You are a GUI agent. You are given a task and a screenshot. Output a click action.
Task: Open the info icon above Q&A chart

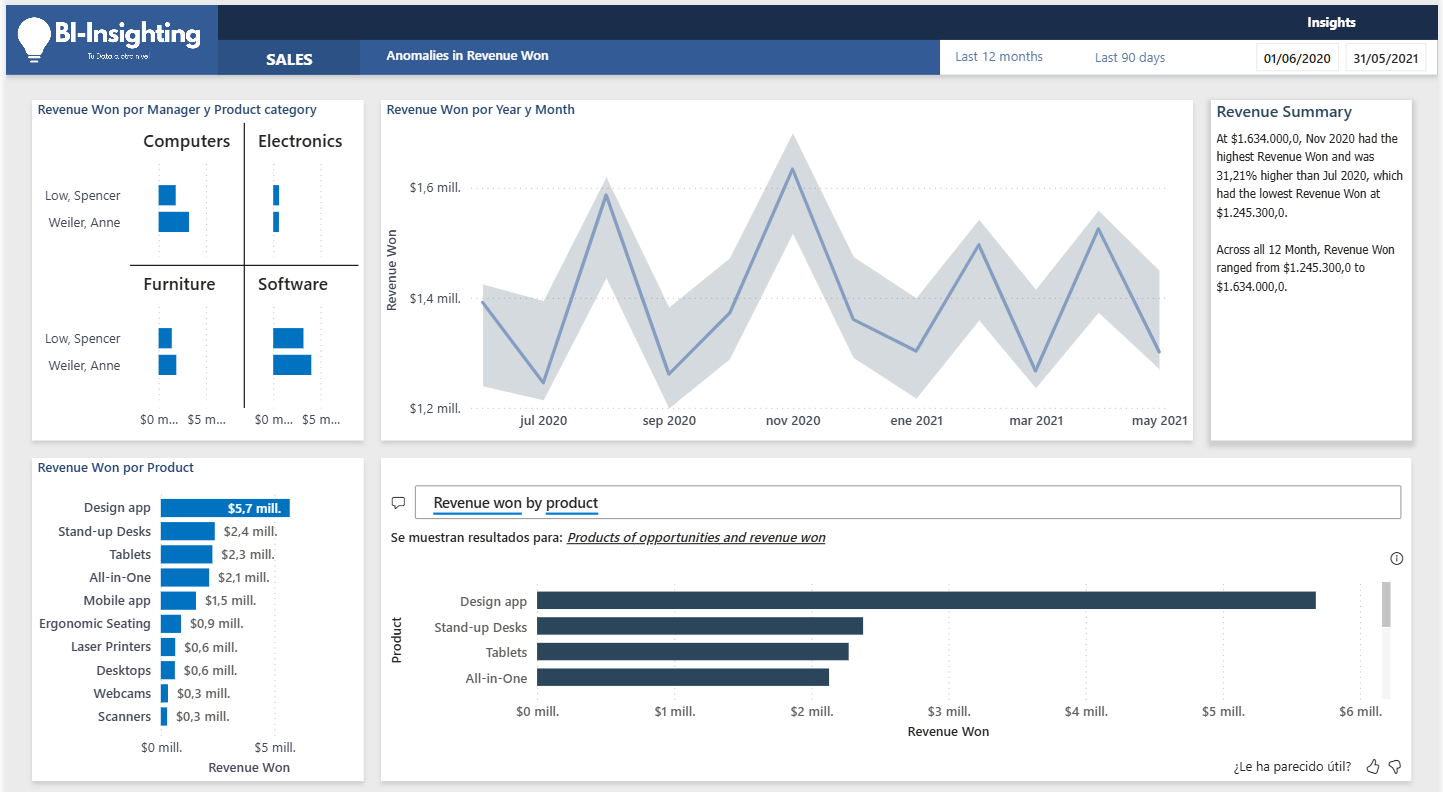pos(1397,559)
